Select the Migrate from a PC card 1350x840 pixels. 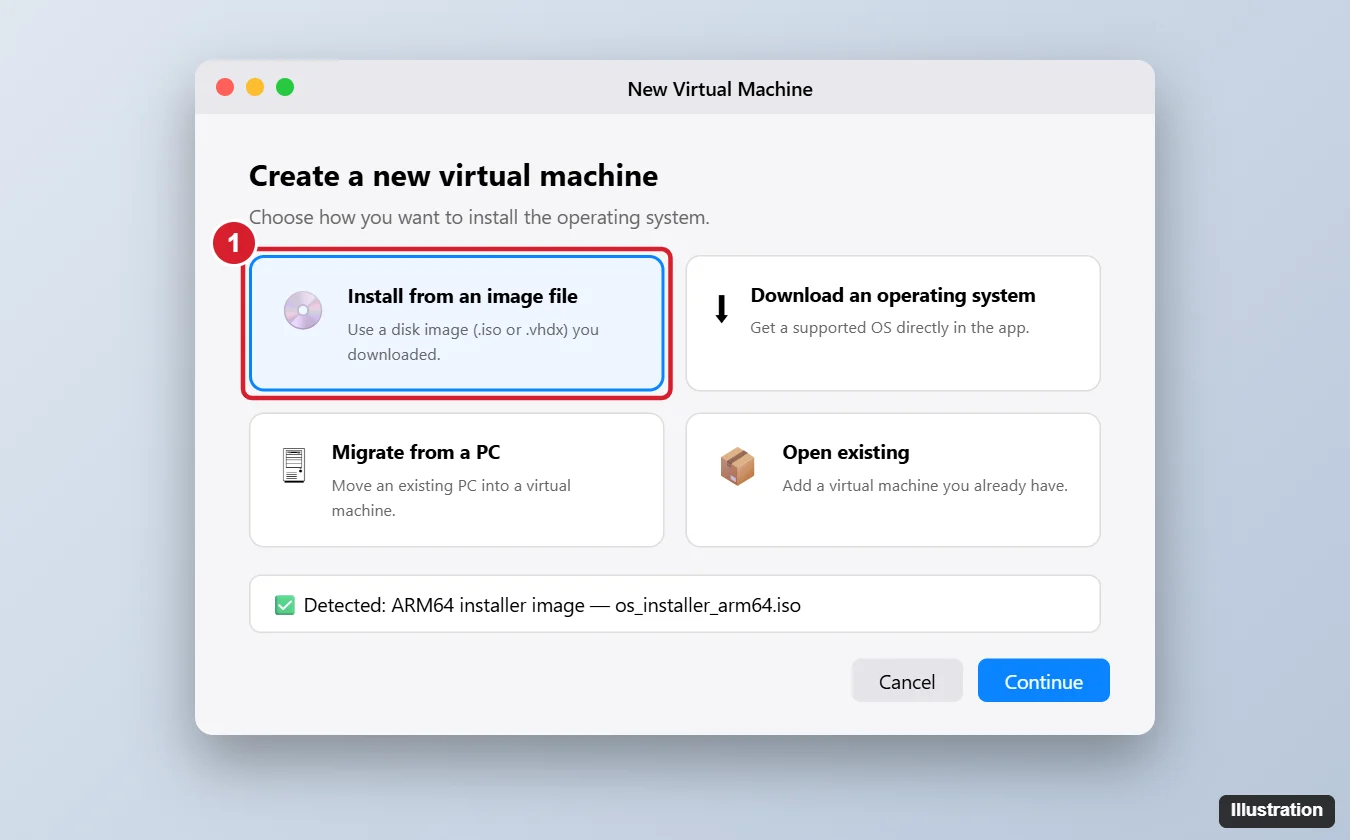[457, 480]
